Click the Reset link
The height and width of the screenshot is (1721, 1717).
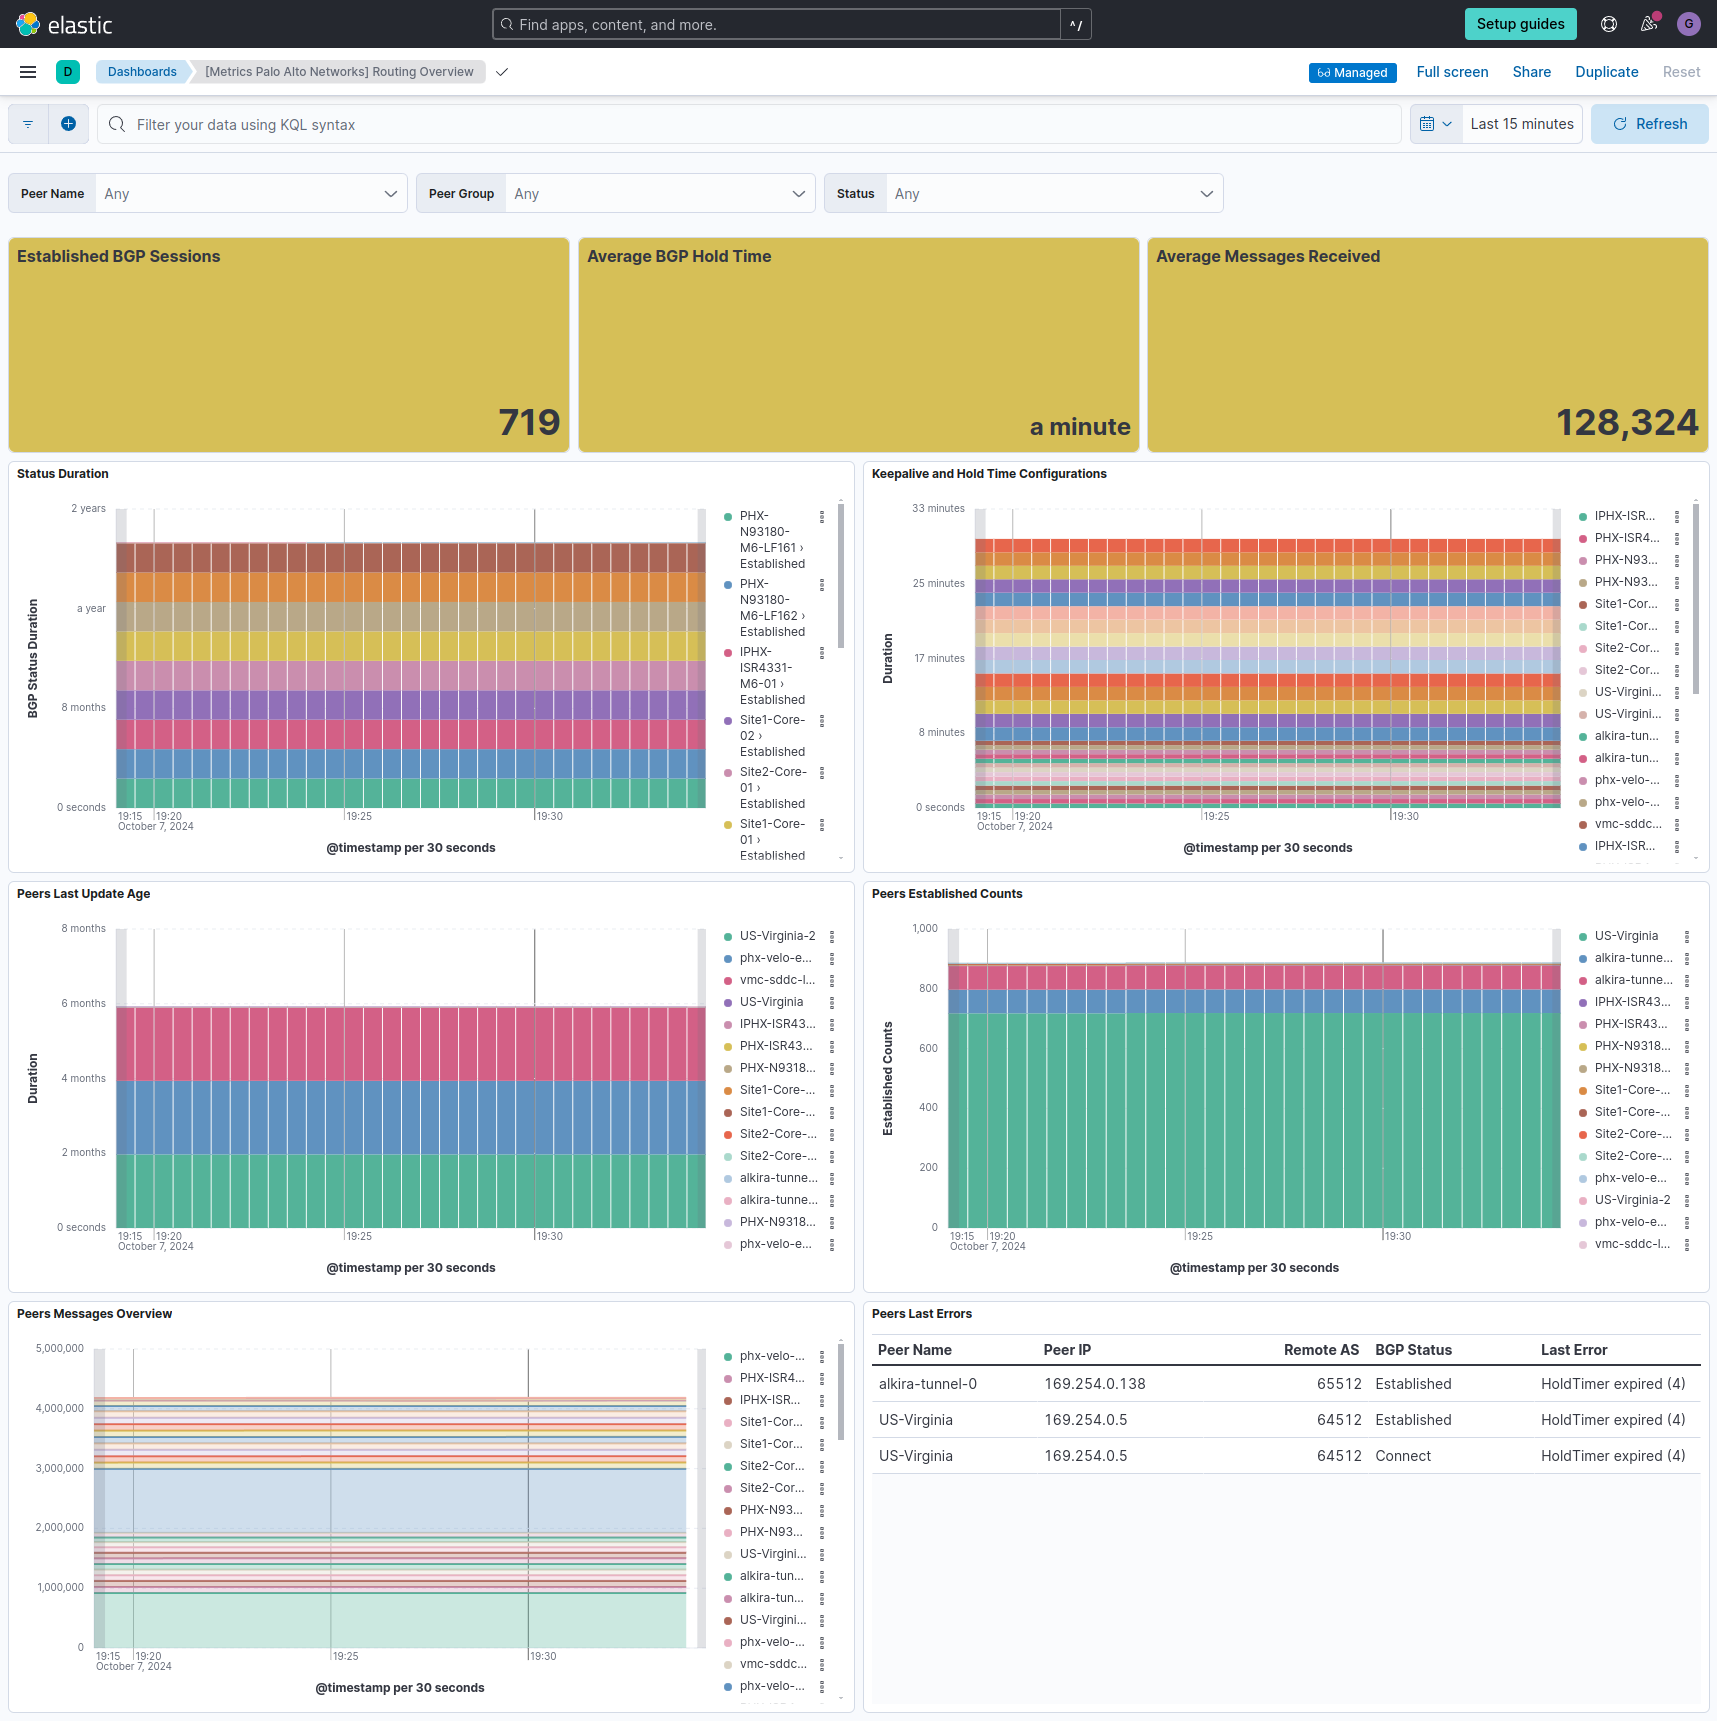coord(1682,72)
